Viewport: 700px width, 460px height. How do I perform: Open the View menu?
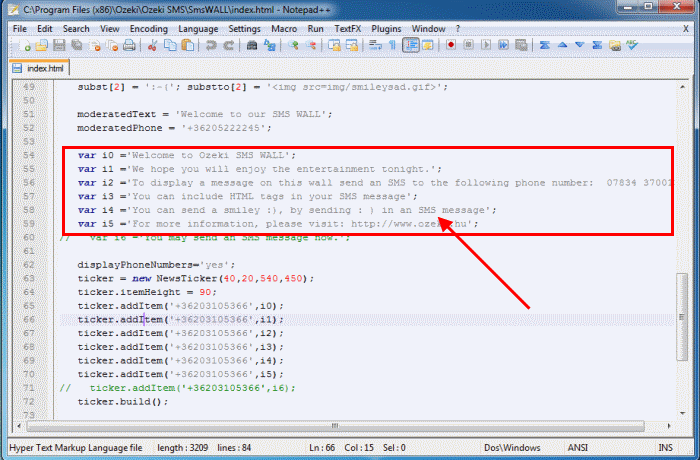click(109, 29)
